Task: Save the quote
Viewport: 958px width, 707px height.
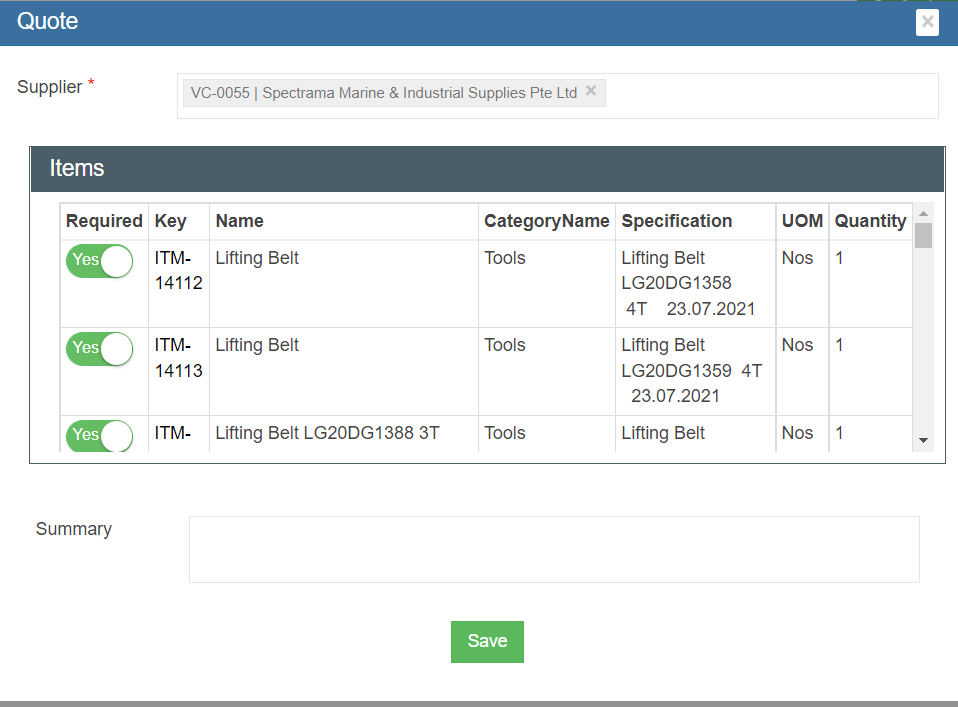Action: click(487, 641)
